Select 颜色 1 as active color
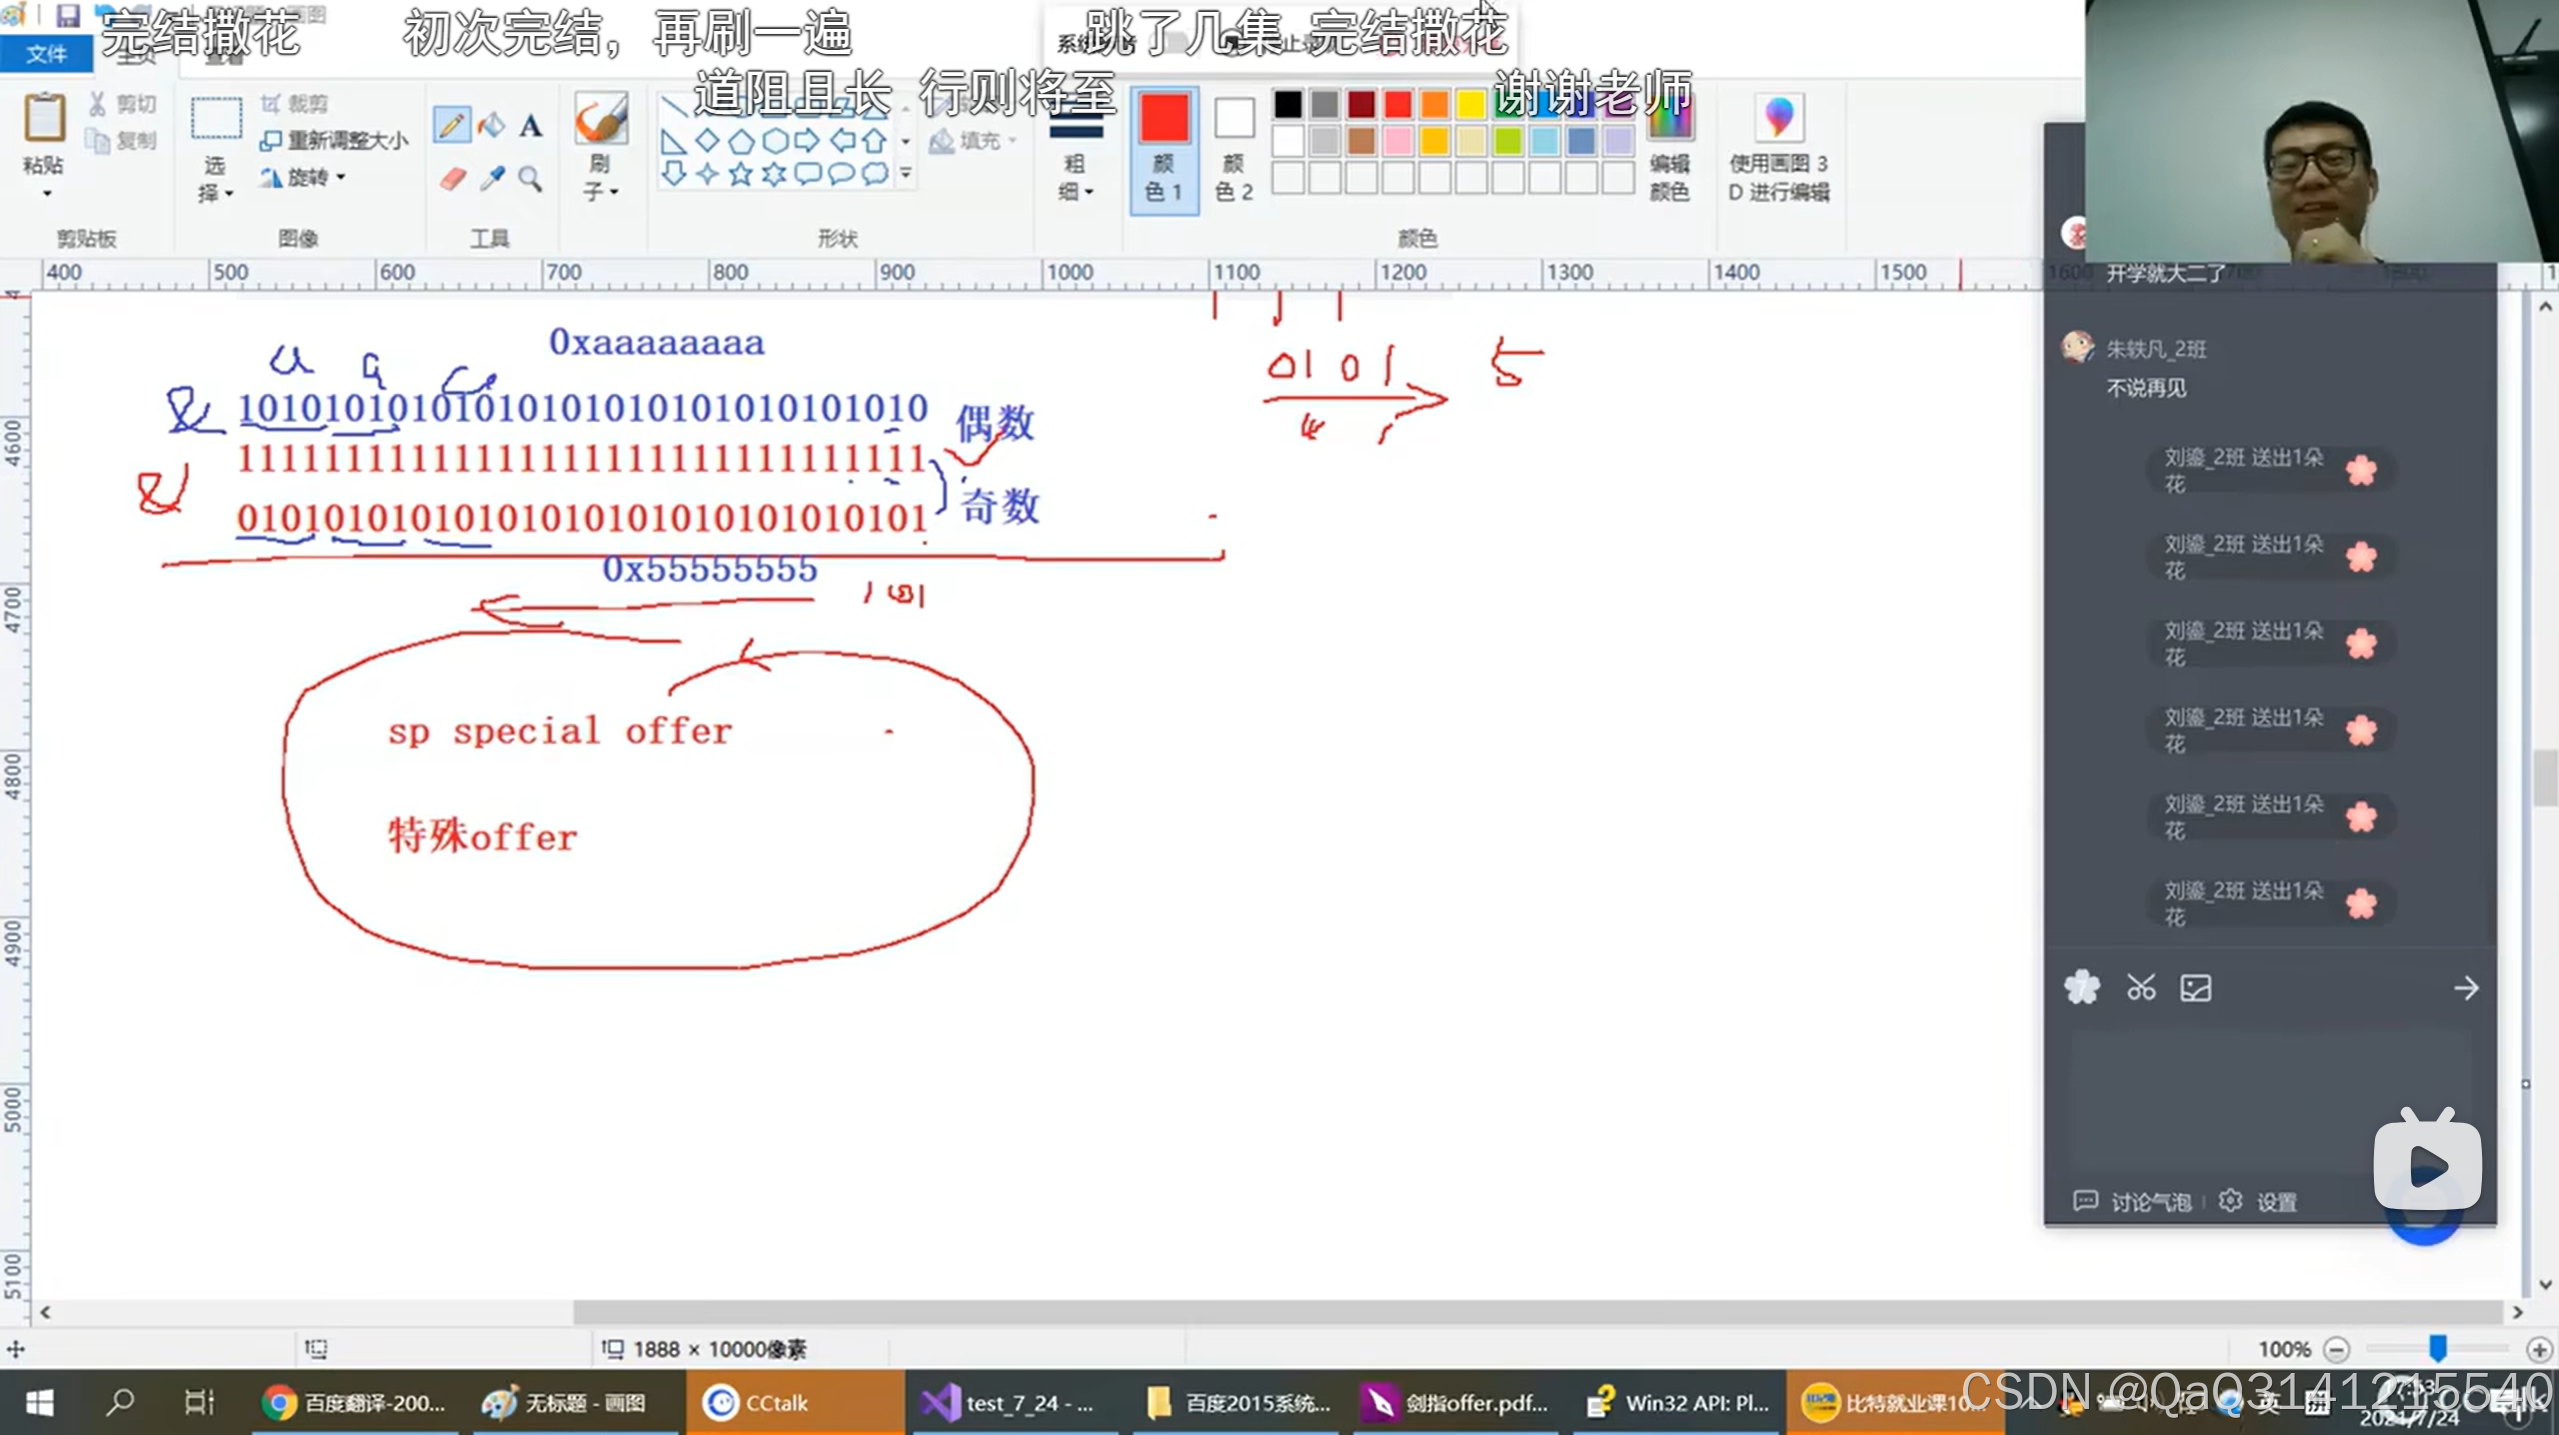The image size is (2559, 1435). tap(1164, 149)
